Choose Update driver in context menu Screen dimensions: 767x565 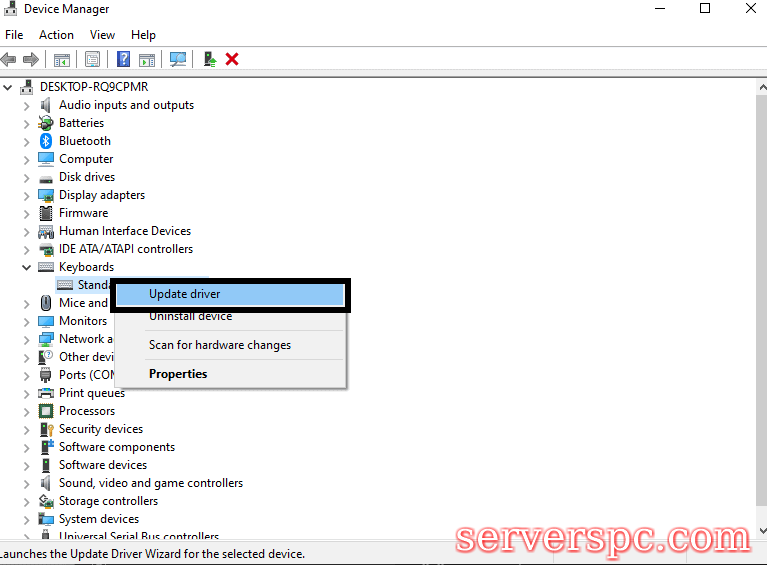tap(230, 294)
